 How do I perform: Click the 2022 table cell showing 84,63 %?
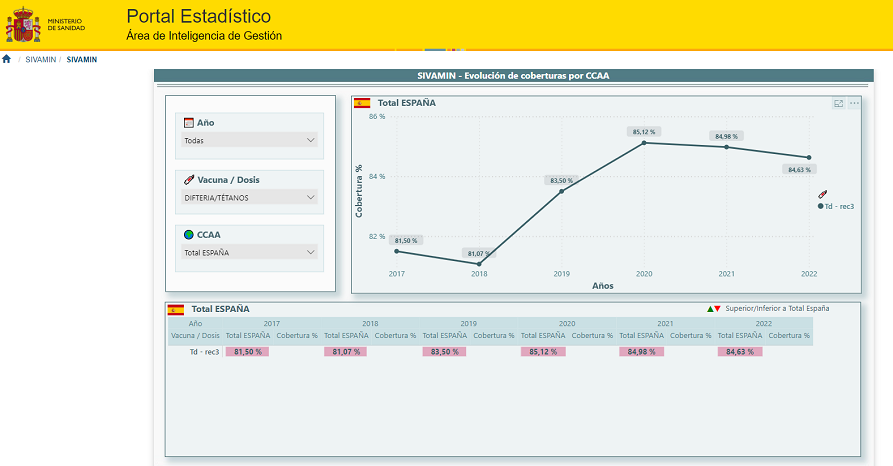pos(739,352)
